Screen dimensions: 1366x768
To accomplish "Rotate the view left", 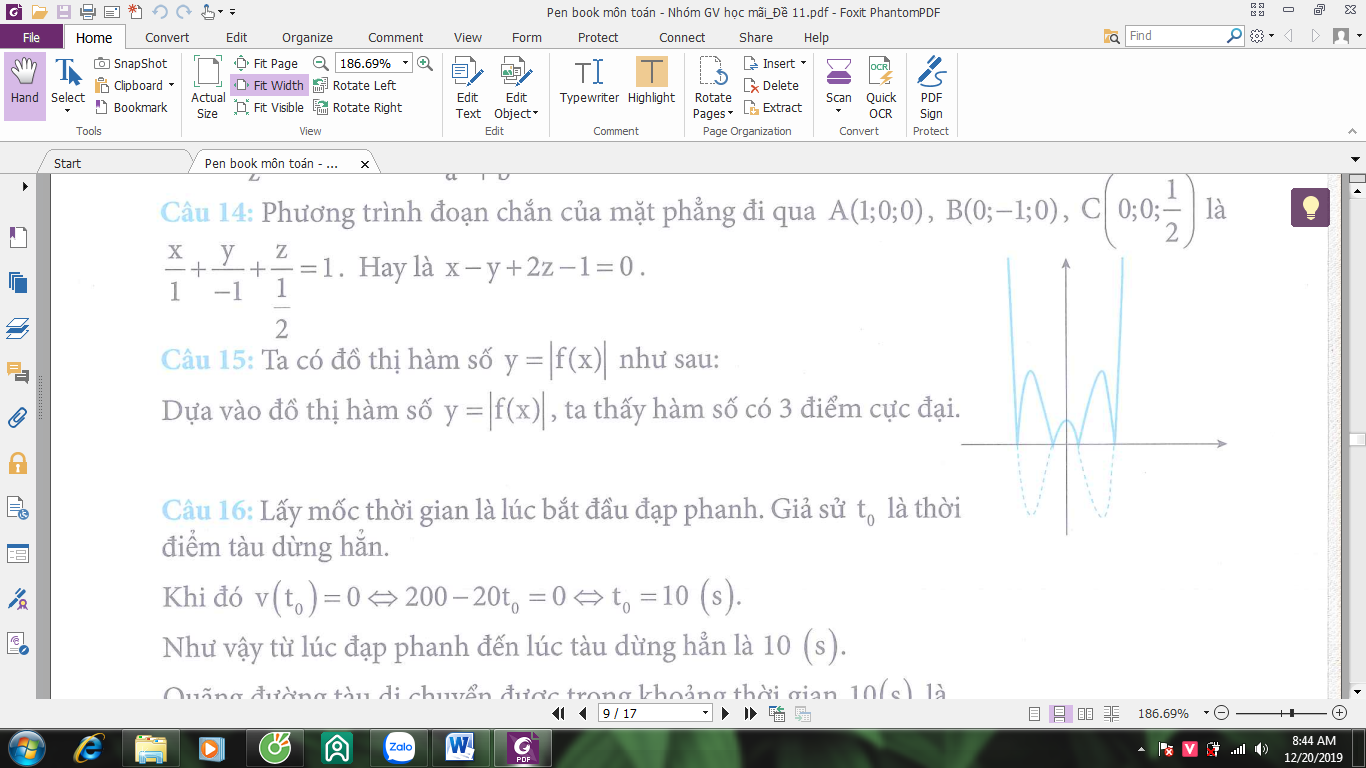I will [355, 85].
